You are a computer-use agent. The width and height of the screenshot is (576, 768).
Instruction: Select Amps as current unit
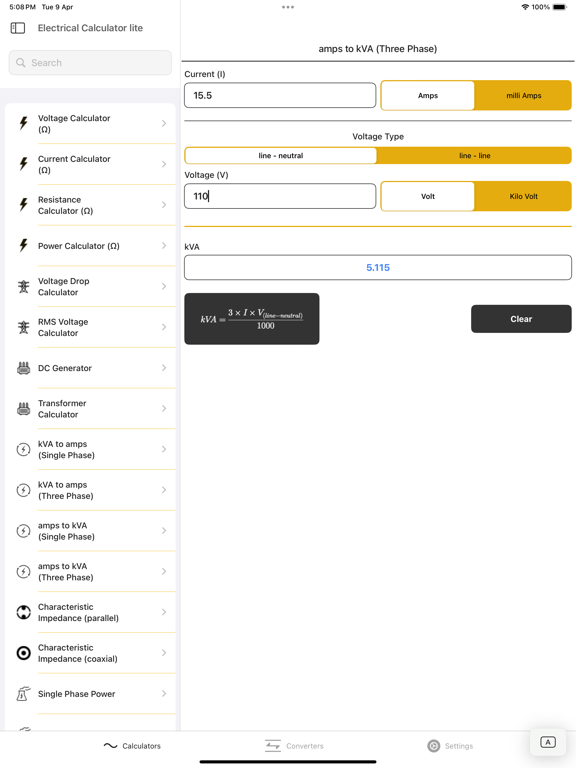click(428, 96)
